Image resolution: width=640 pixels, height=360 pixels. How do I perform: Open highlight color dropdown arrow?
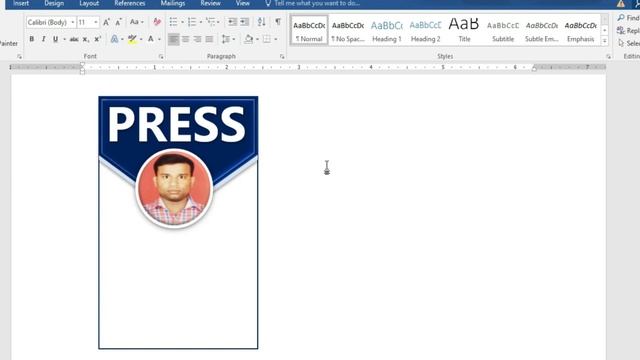coord(141,39)
